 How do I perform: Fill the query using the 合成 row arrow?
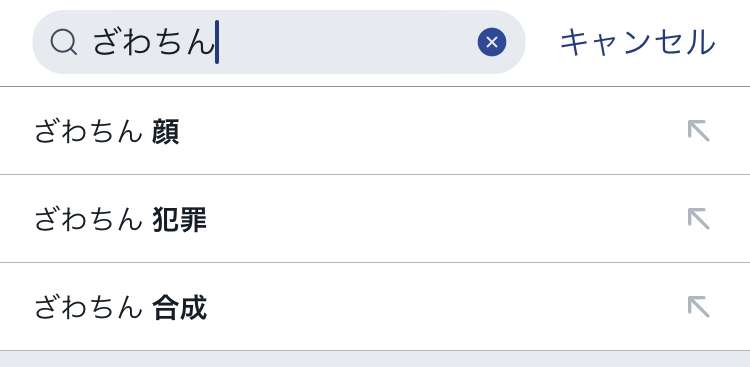point(698,307)
